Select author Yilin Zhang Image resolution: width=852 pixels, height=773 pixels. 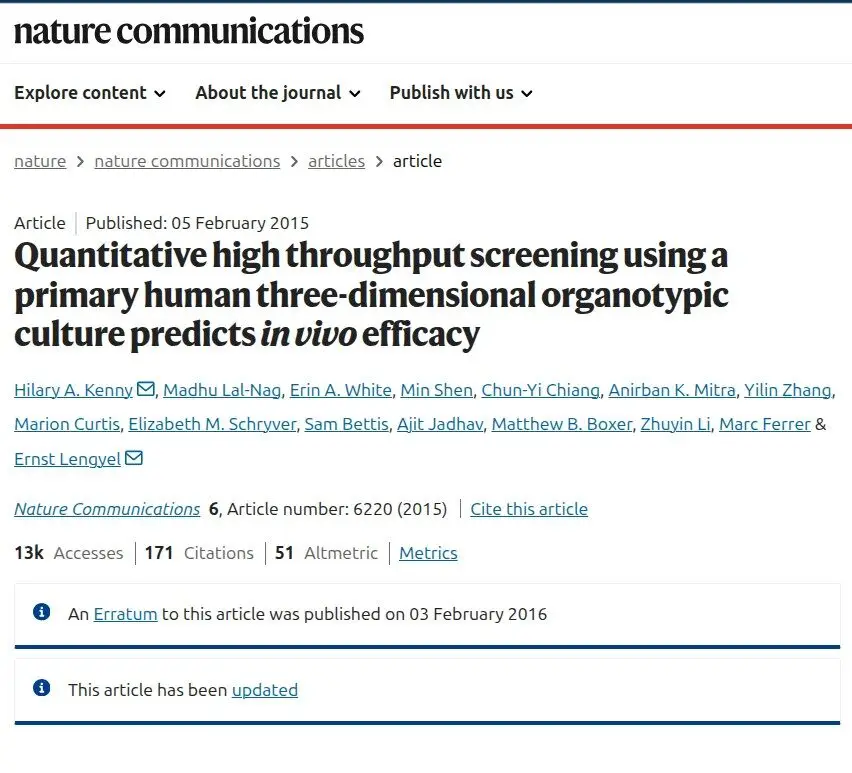pyautogui.click(x=788, y=390)
